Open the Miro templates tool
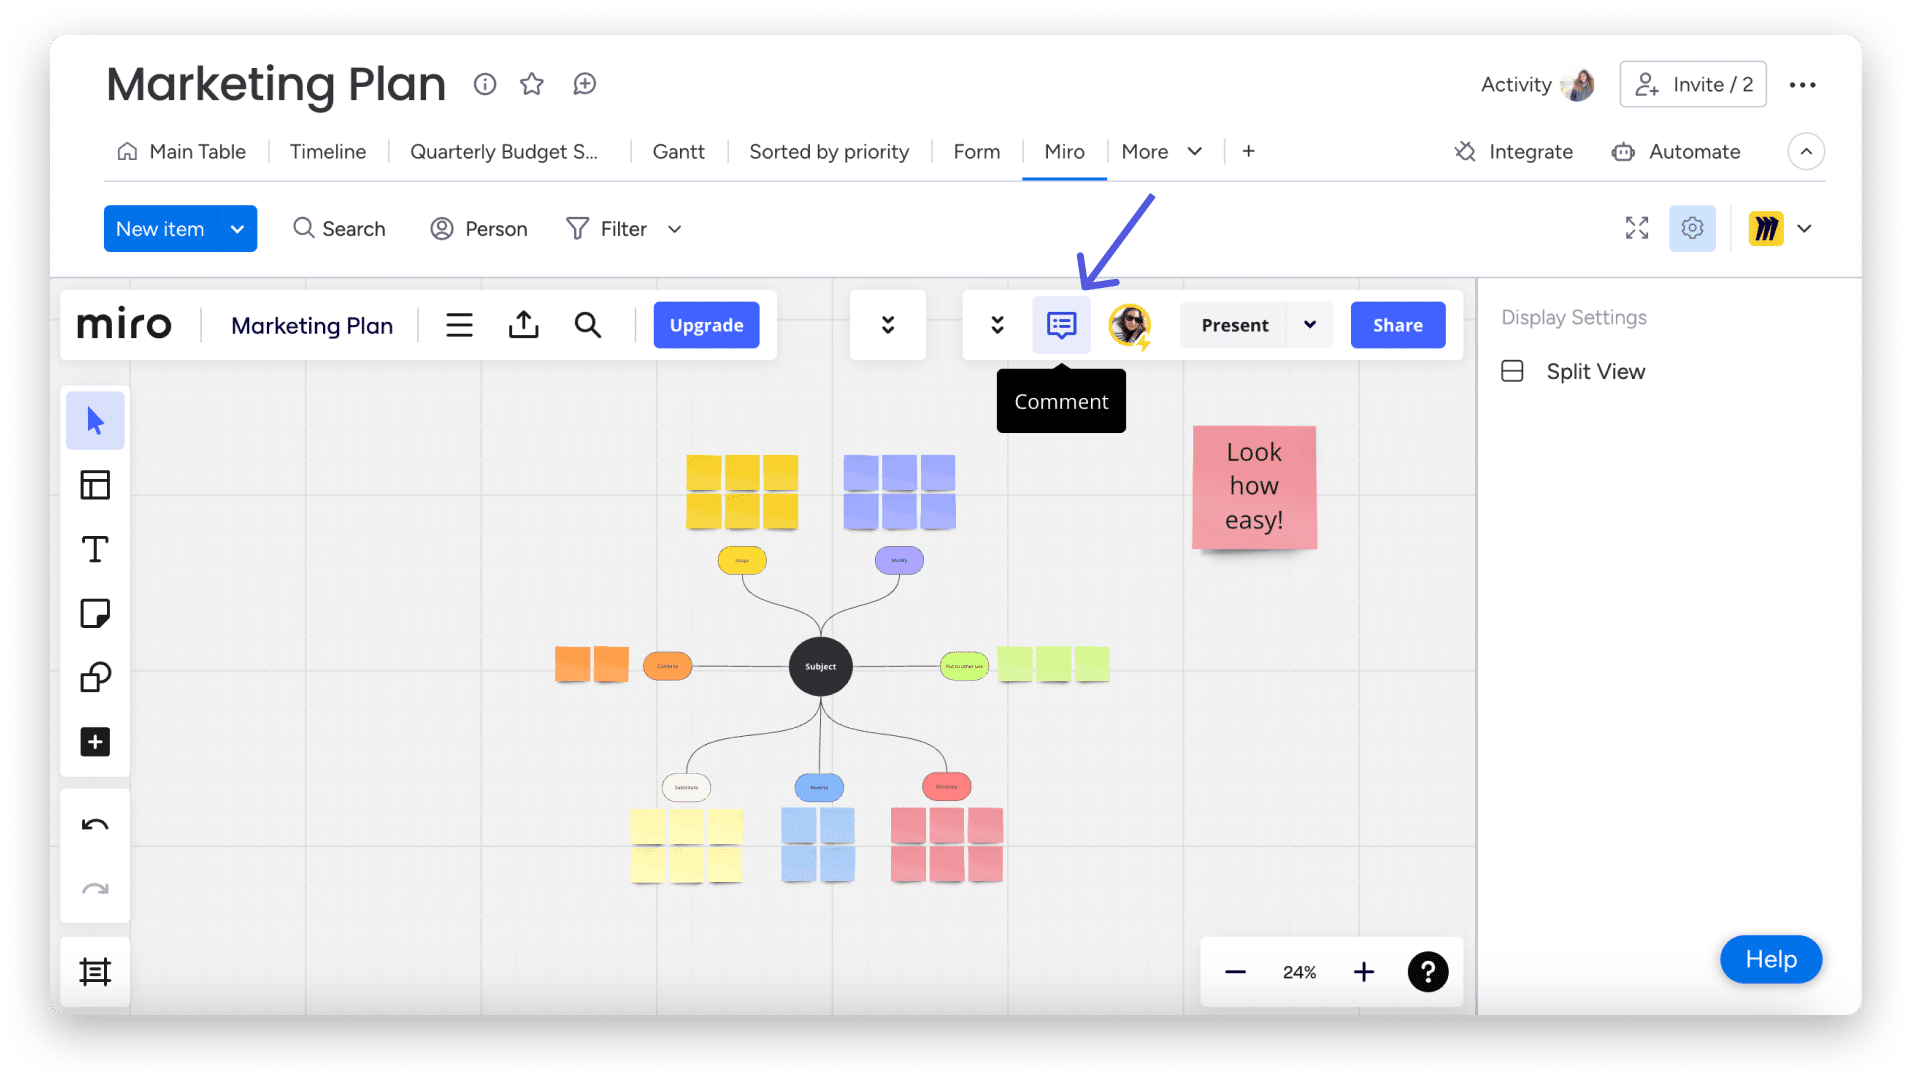The image size is (1912, 1075). [x=95, y=485]
